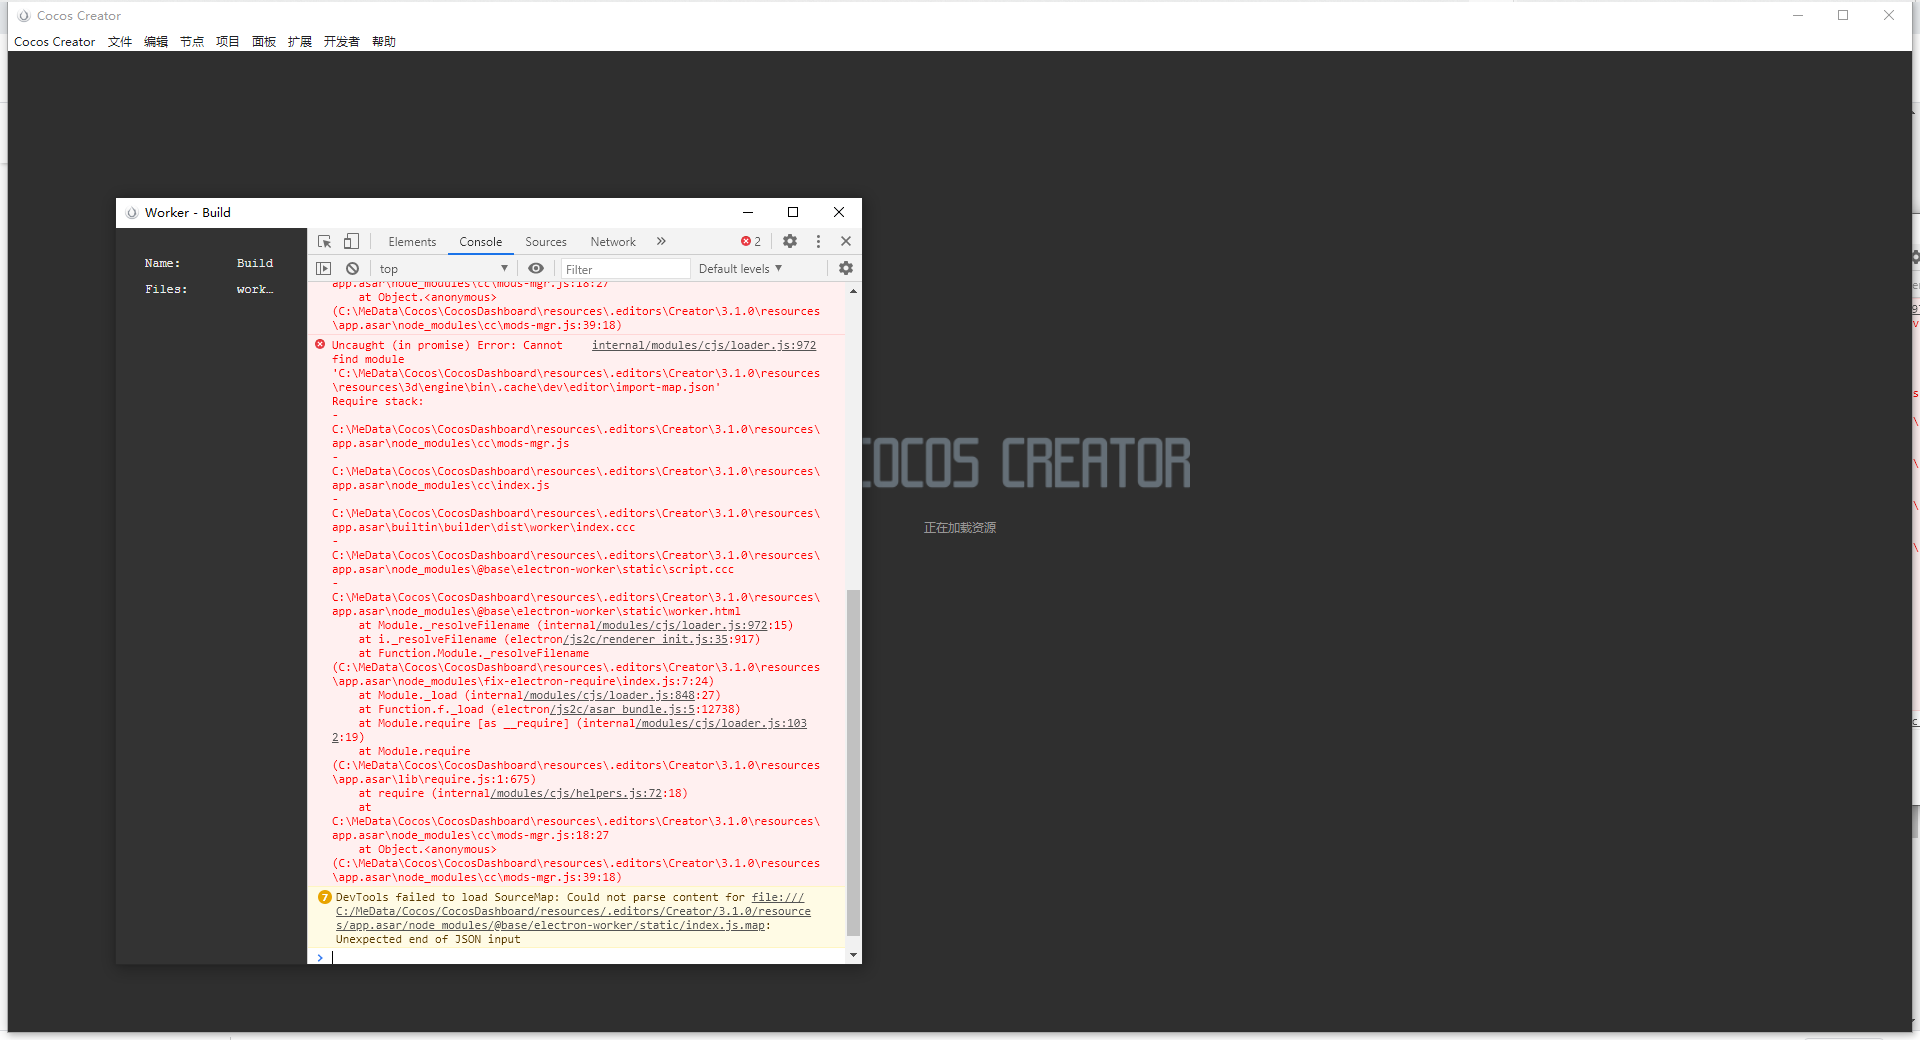This screenshot has width=1920, height=1040.
Task: Click the 'work…' files value
Action: tap(255, 289)
